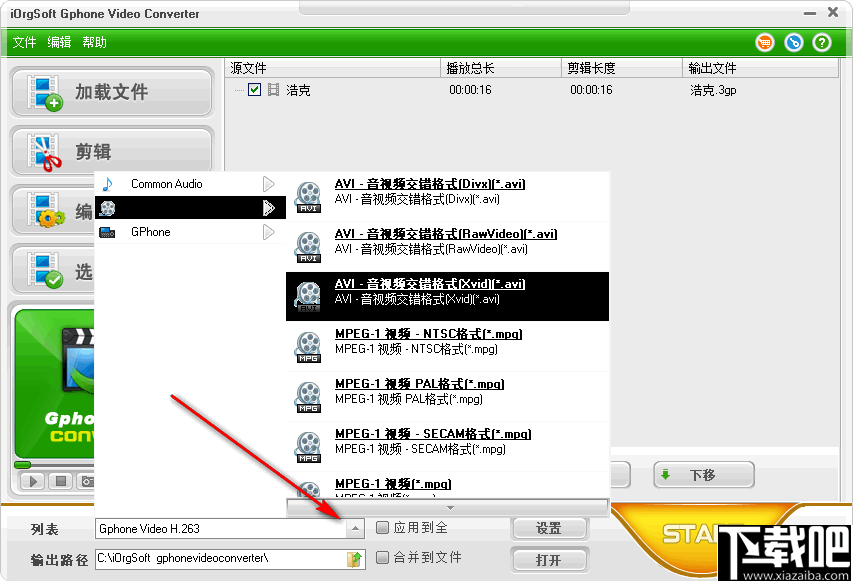Click the output path input field
This screenshot has width=853, height=581.
click(x=220, y=559)
